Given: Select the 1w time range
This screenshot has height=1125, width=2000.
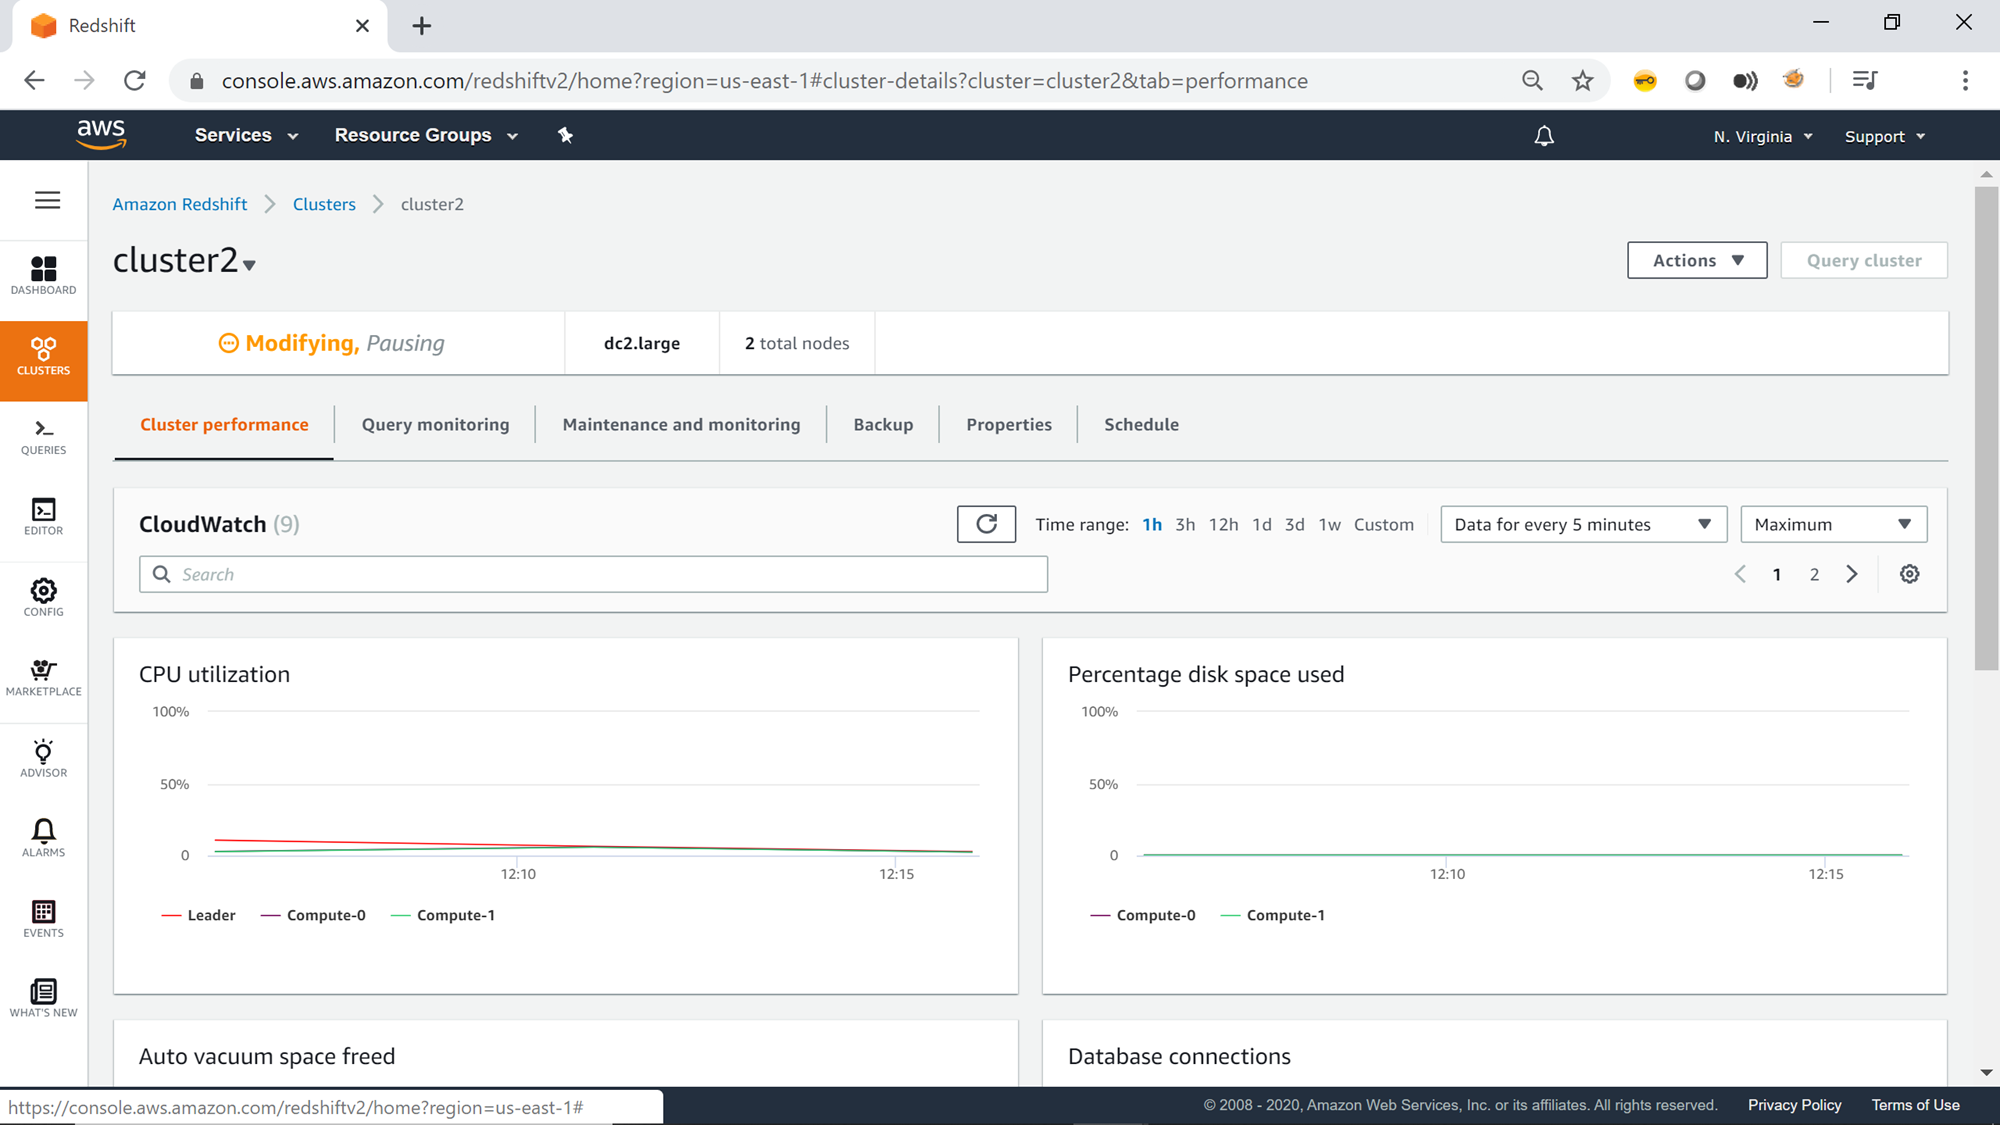Looking at the screenshot, I should (1329, 525).
